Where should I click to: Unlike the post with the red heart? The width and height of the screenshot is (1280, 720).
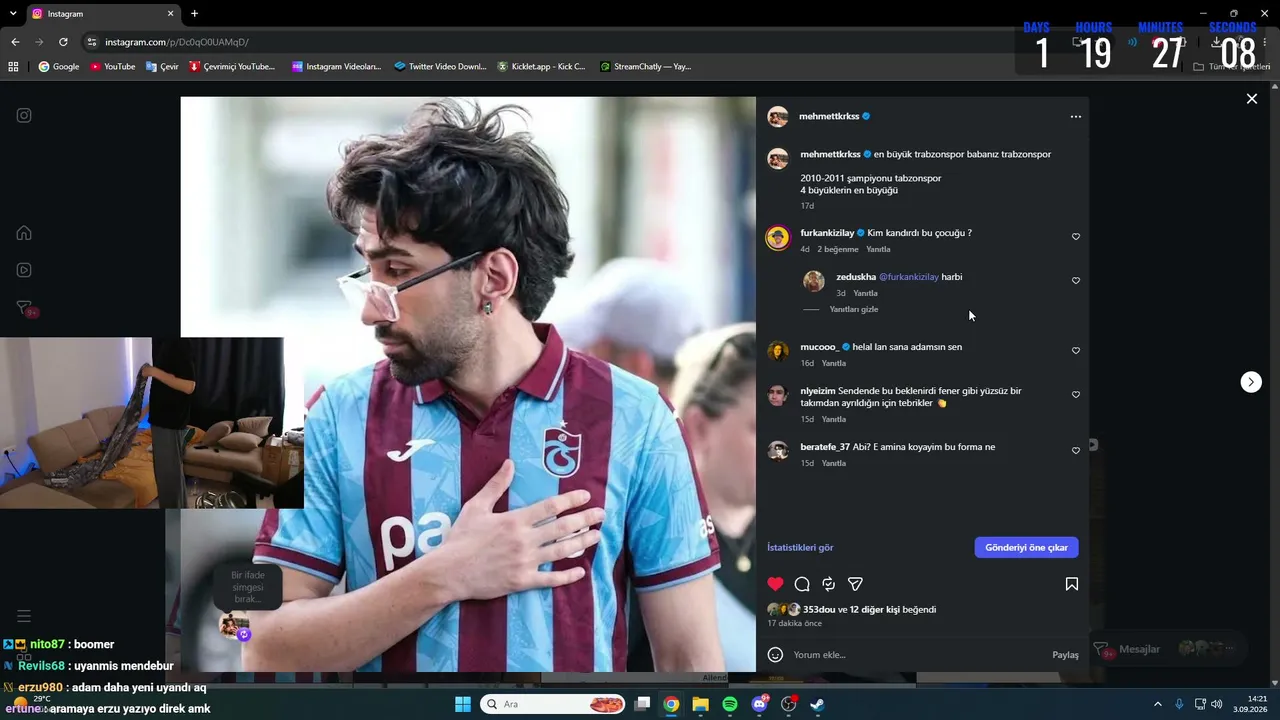(x=775, y=584)
